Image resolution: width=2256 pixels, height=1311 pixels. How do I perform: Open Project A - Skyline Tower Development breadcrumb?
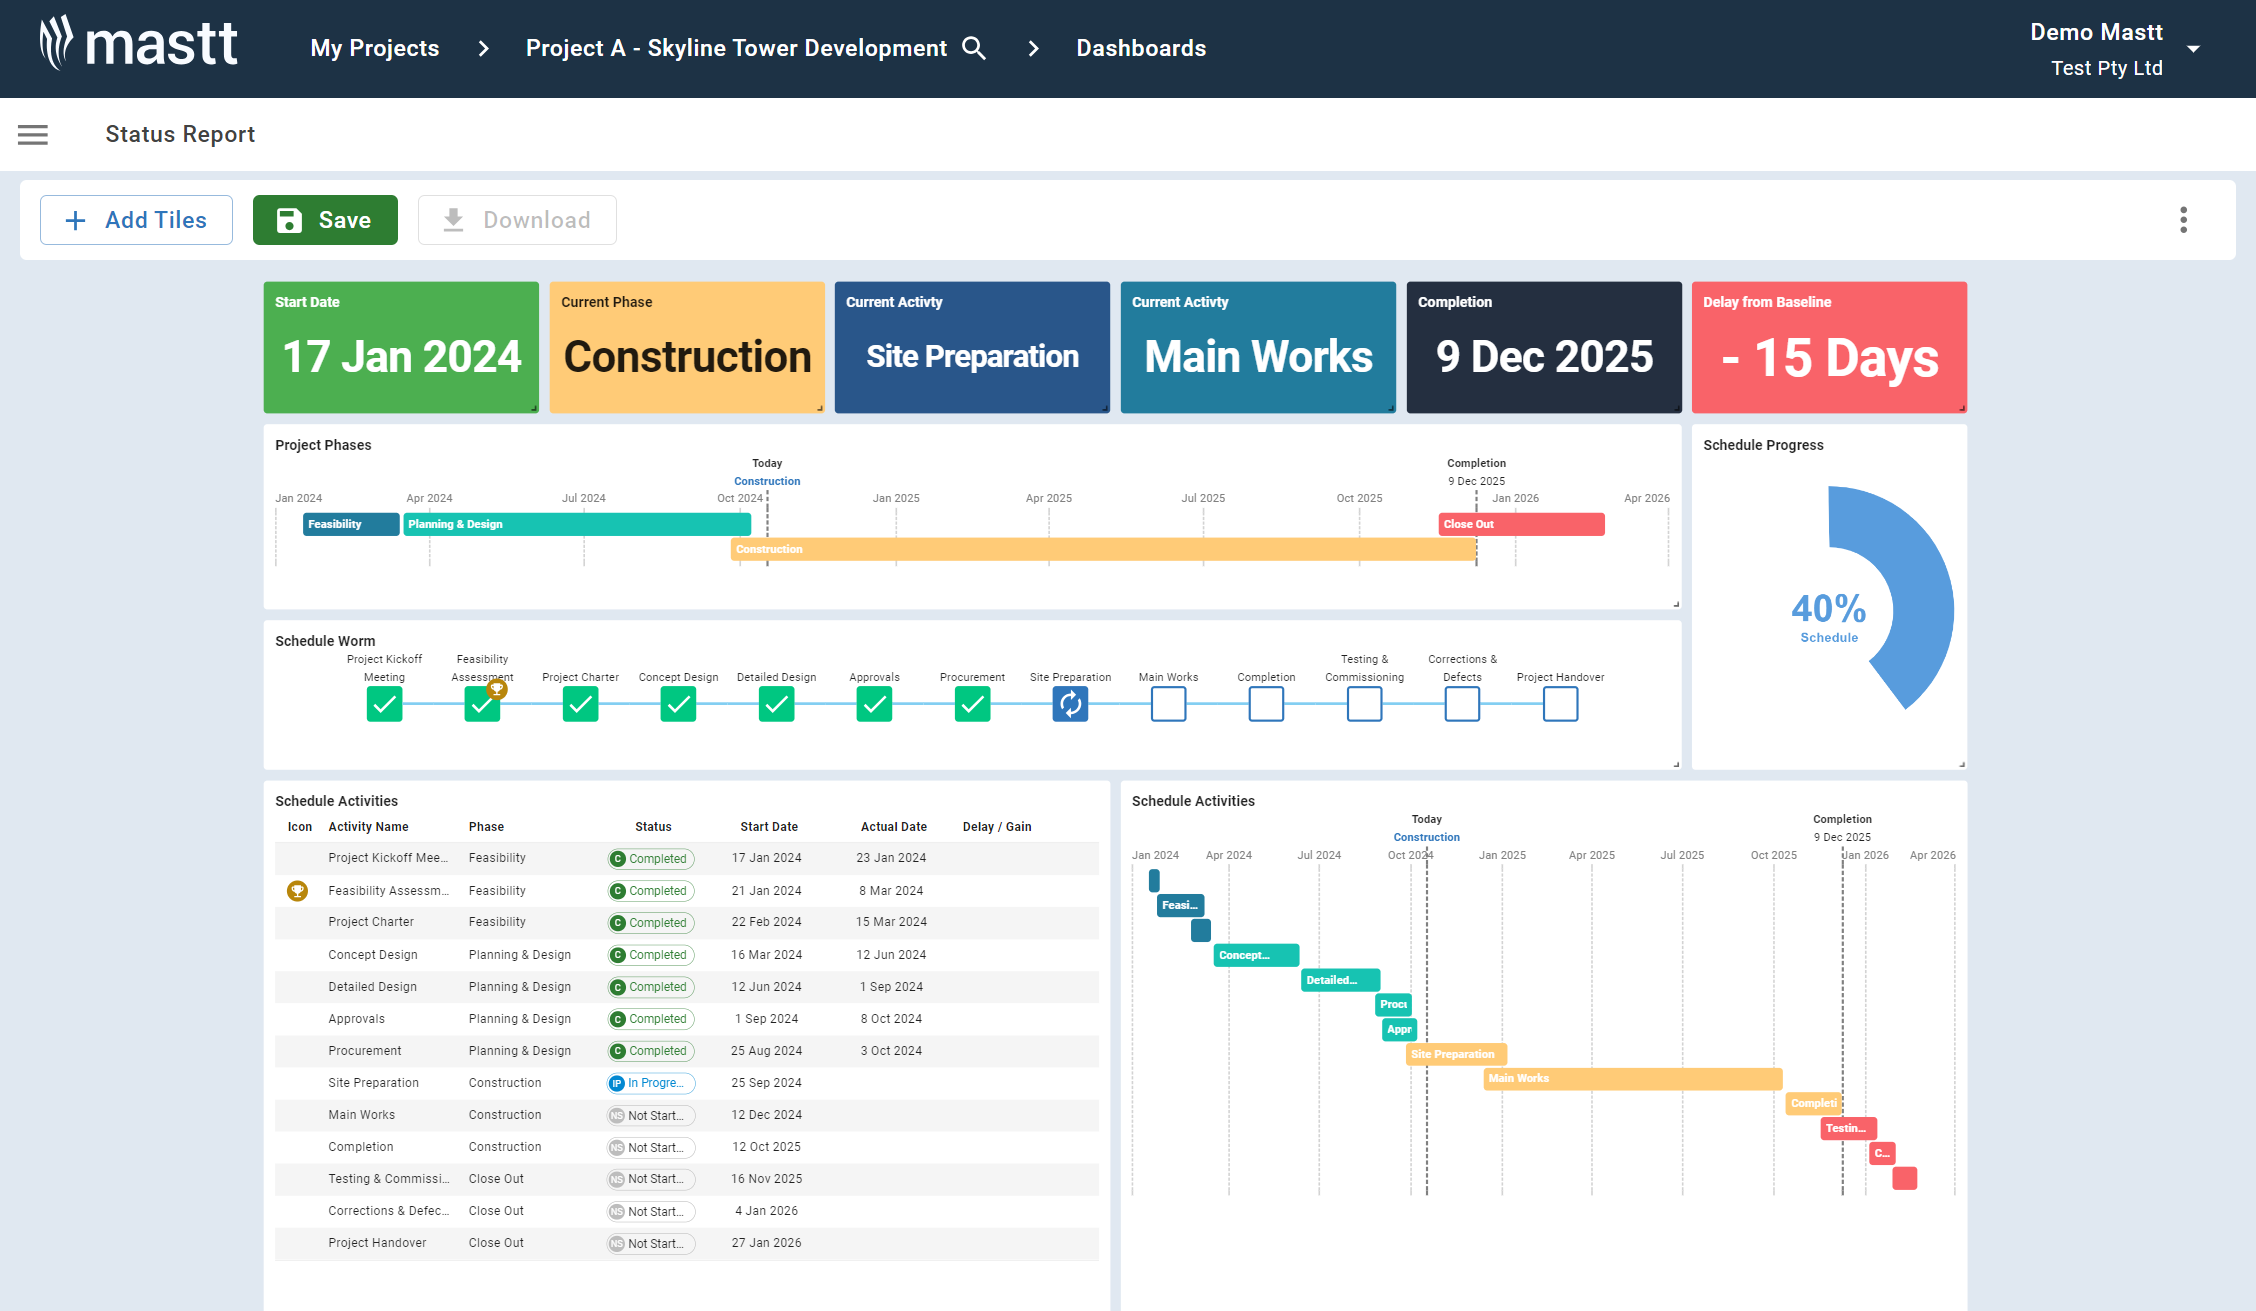pyautogui.click(x=736, y=48)
